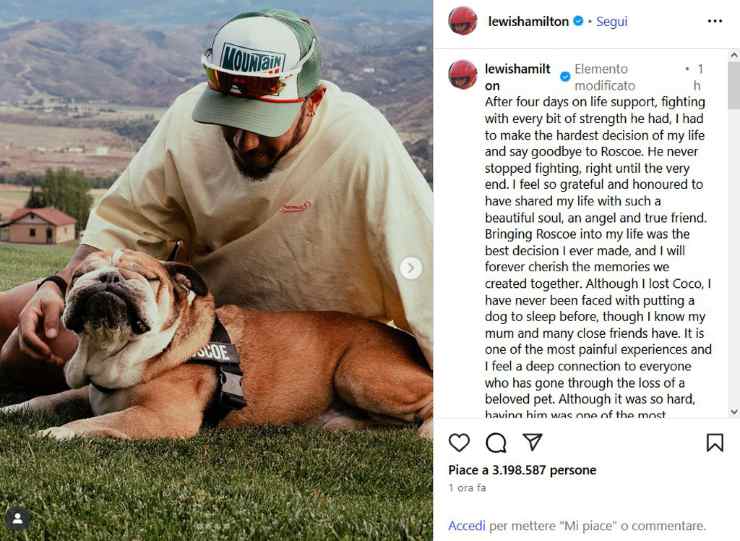Screen dimensions: 740x541
Task: Like the post with the heart icon
Action: 459,442
